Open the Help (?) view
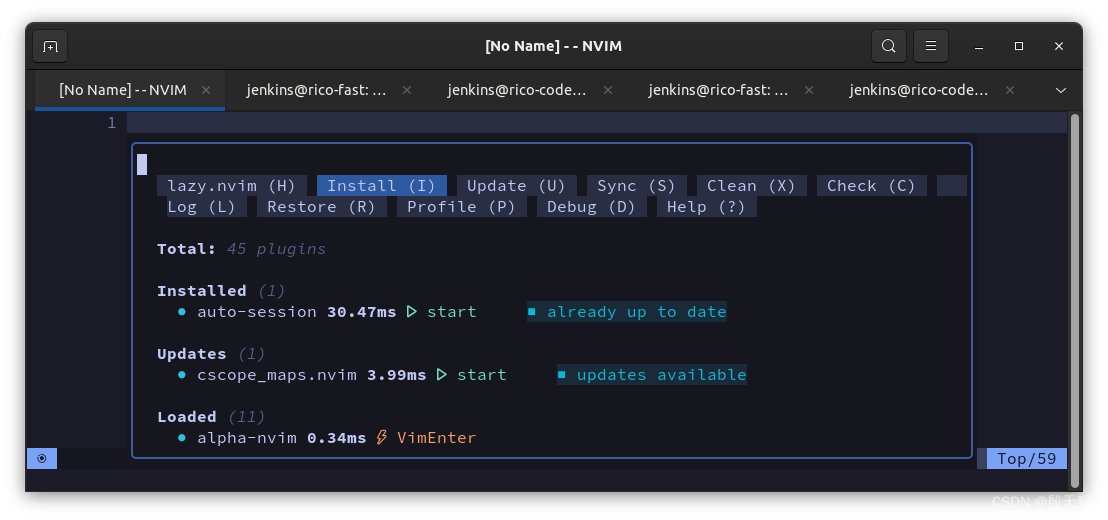 (x=707, y=207)
